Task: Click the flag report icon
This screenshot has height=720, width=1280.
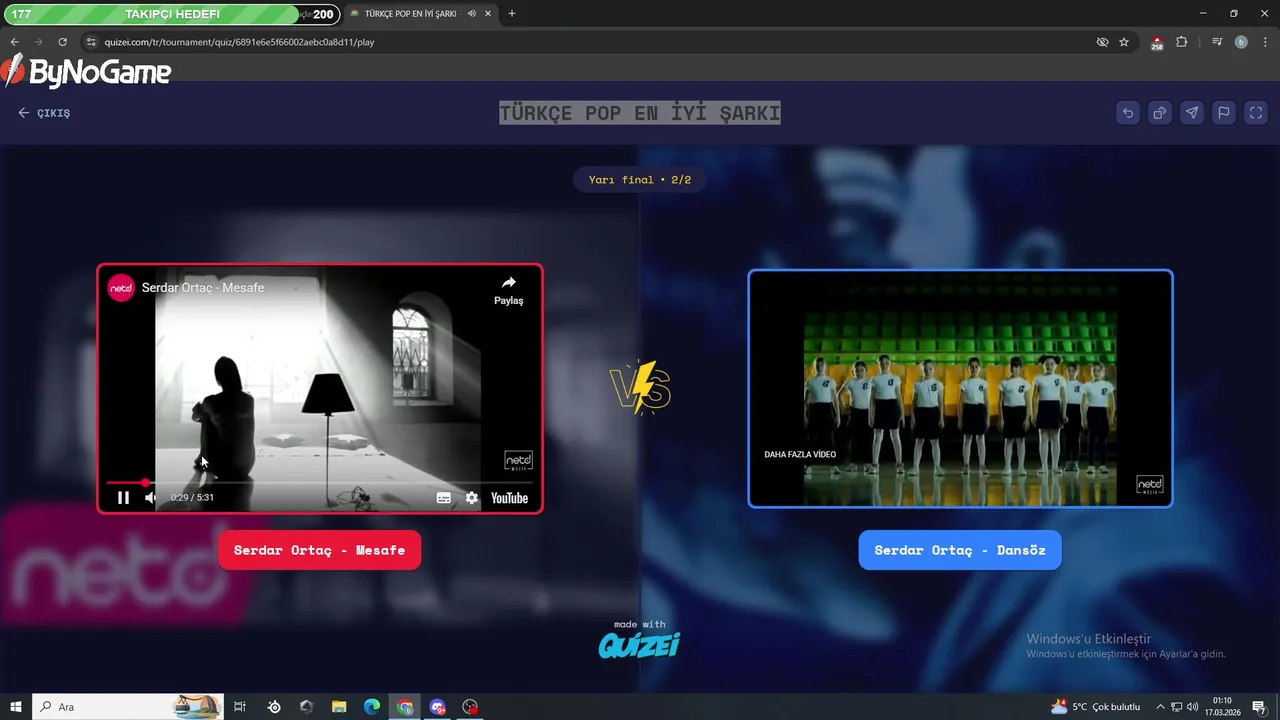Action: pos(1224,113)
